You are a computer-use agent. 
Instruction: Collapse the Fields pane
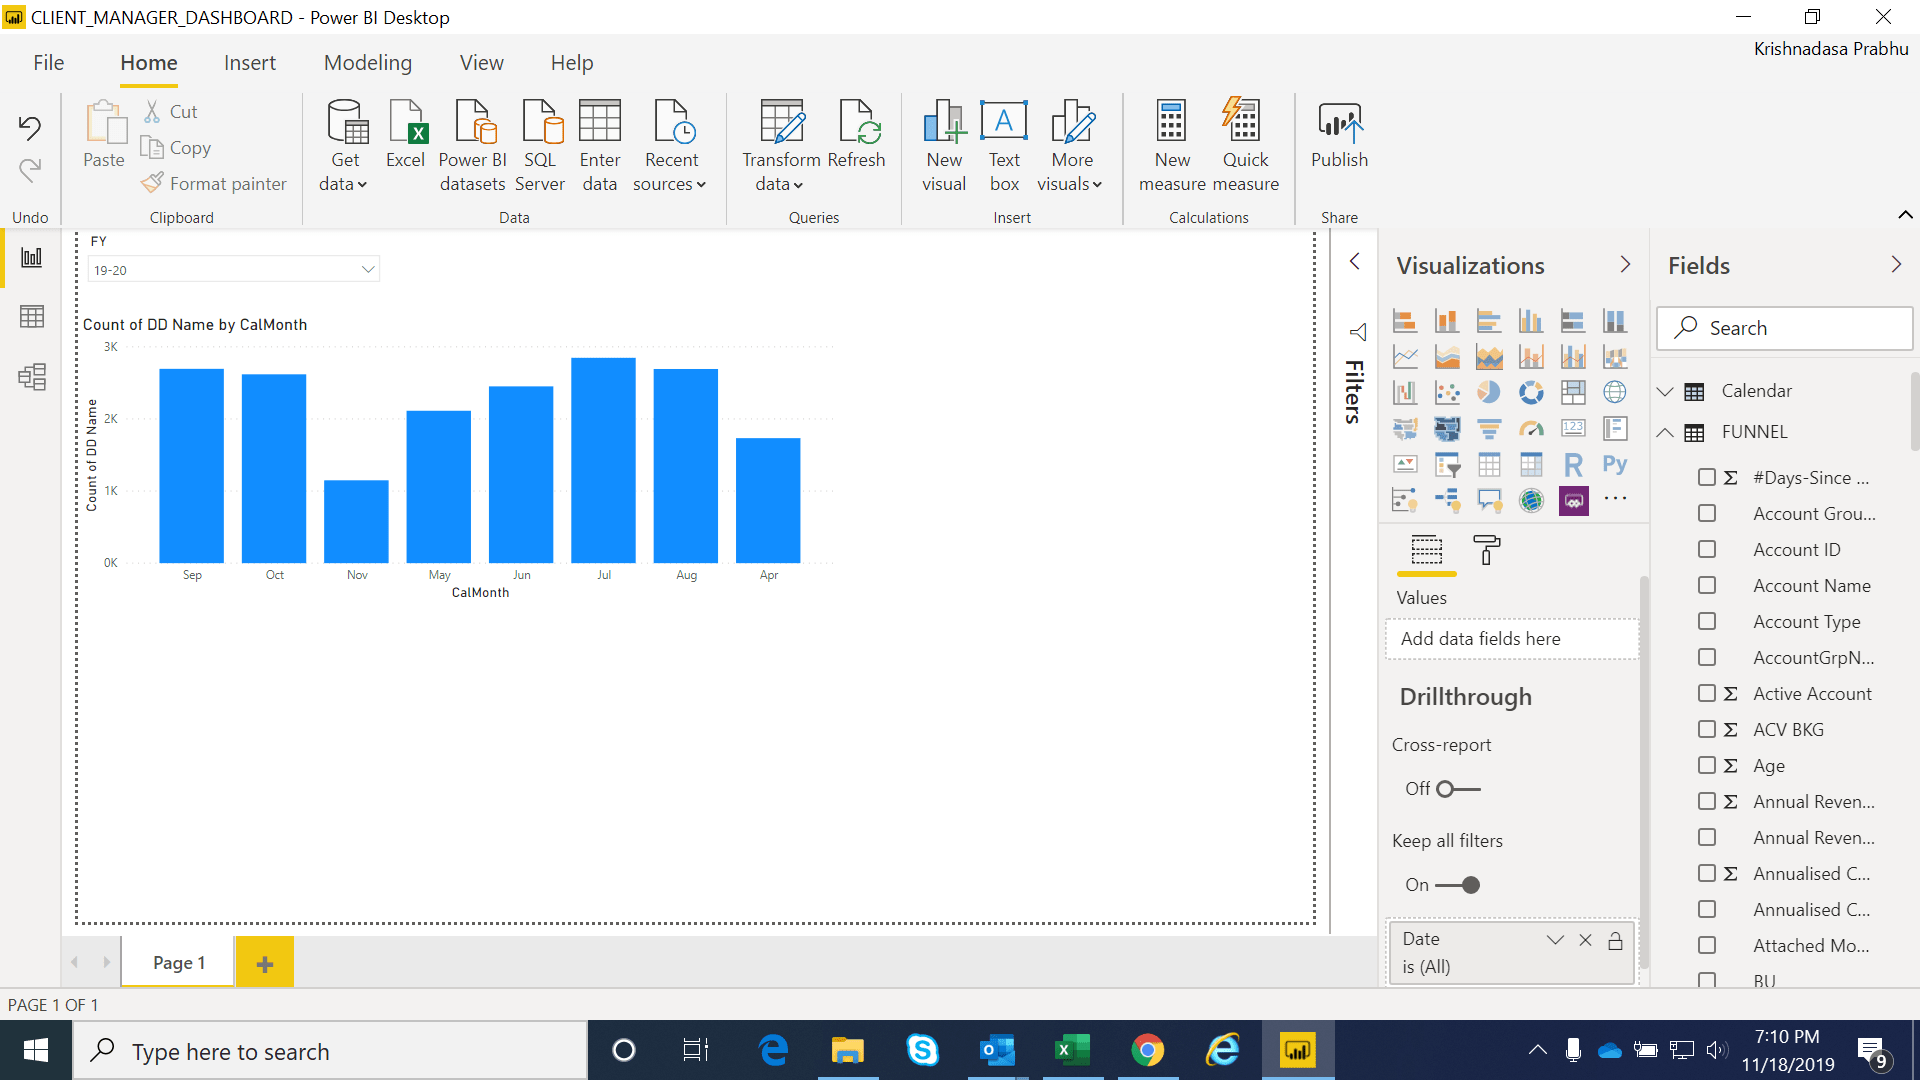pos(1896,264)
